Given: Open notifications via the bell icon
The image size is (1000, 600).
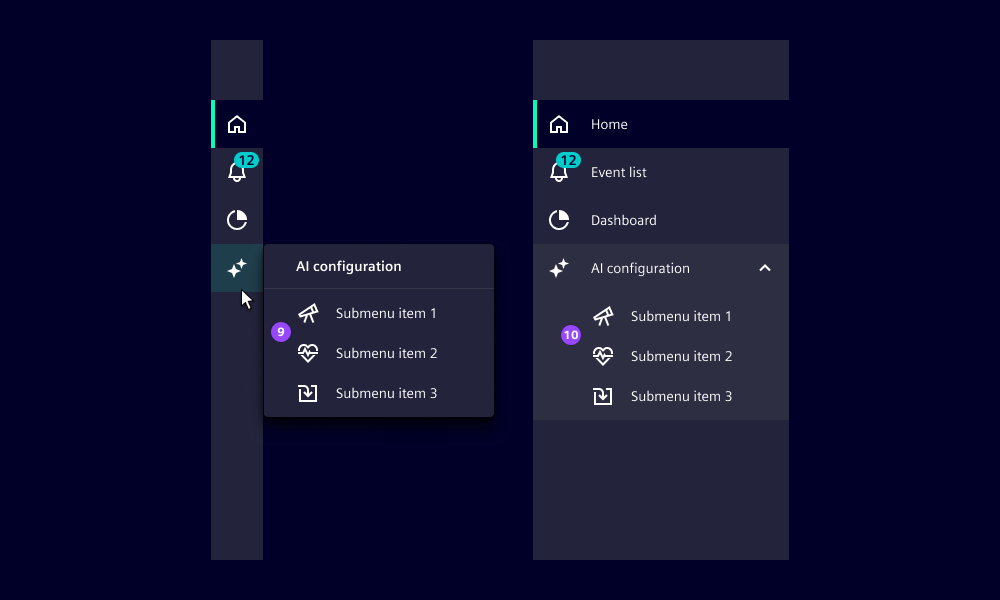Looking at the screenshot, I should click(x=237, y=172).
